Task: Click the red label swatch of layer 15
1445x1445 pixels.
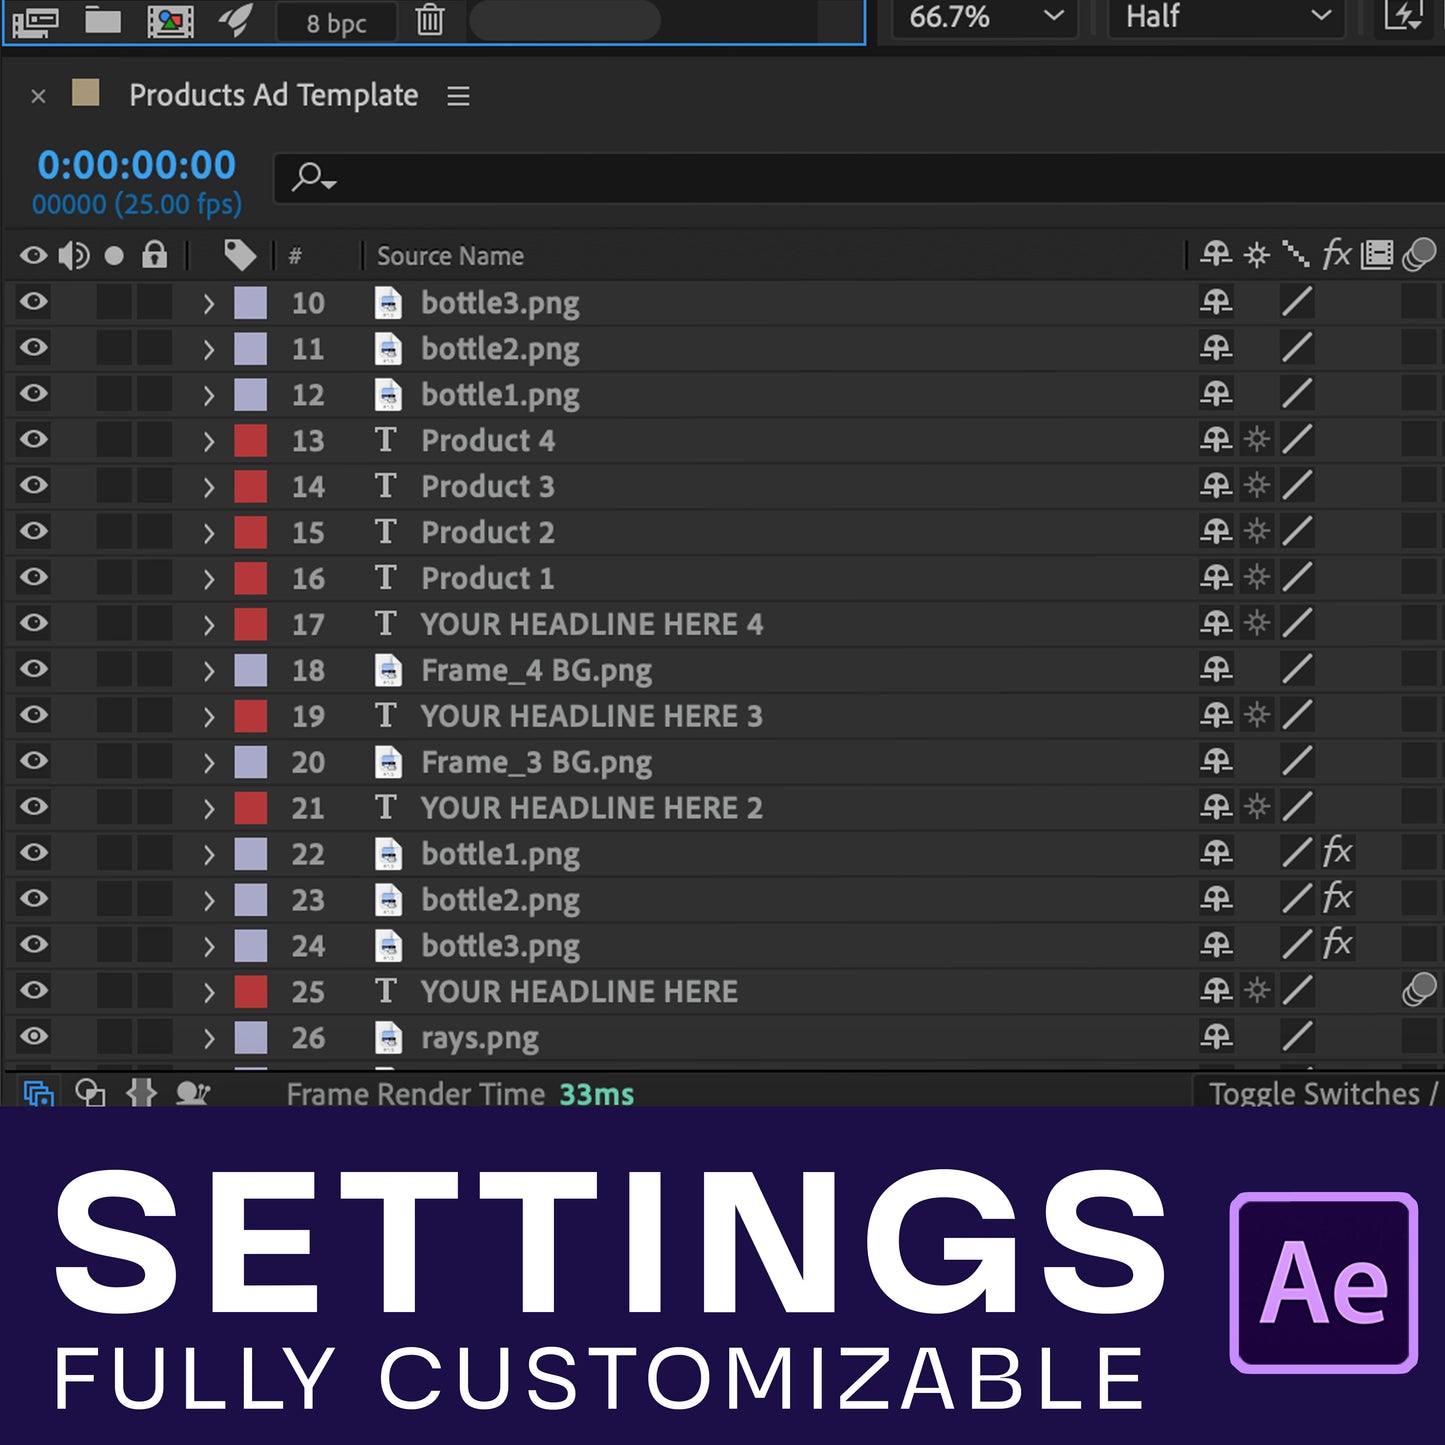Action: tap(250, 532)
